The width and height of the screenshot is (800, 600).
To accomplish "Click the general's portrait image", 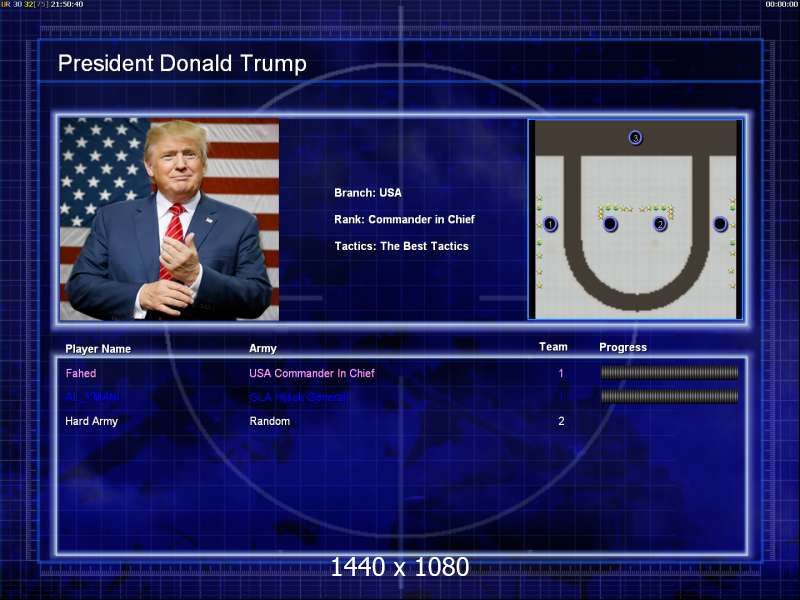I will [x=169, y=219].
